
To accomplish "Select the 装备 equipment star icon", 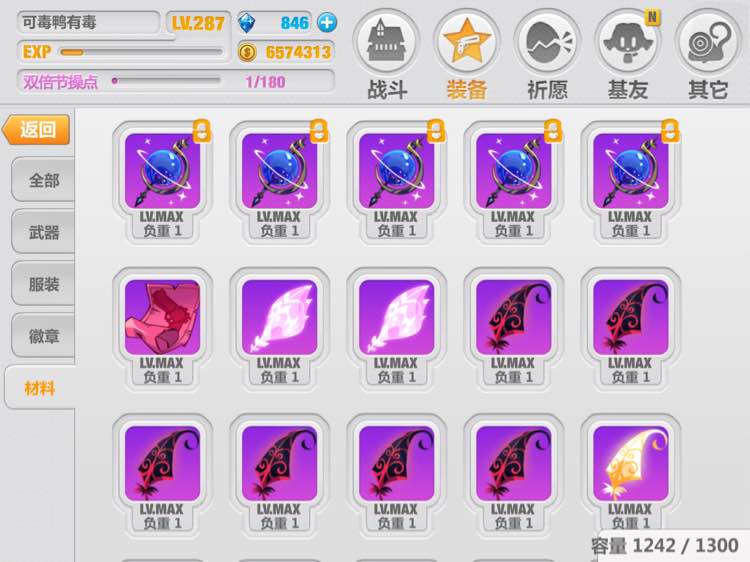I will pos(467,42).
